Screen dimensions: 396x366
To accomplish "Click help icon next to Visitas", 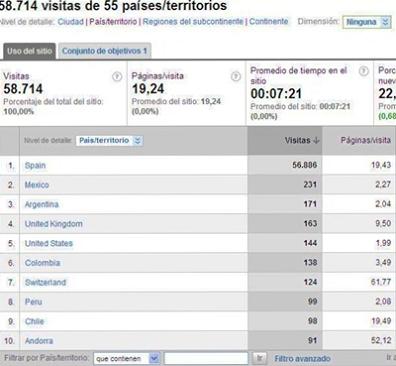I will point(117,77).
